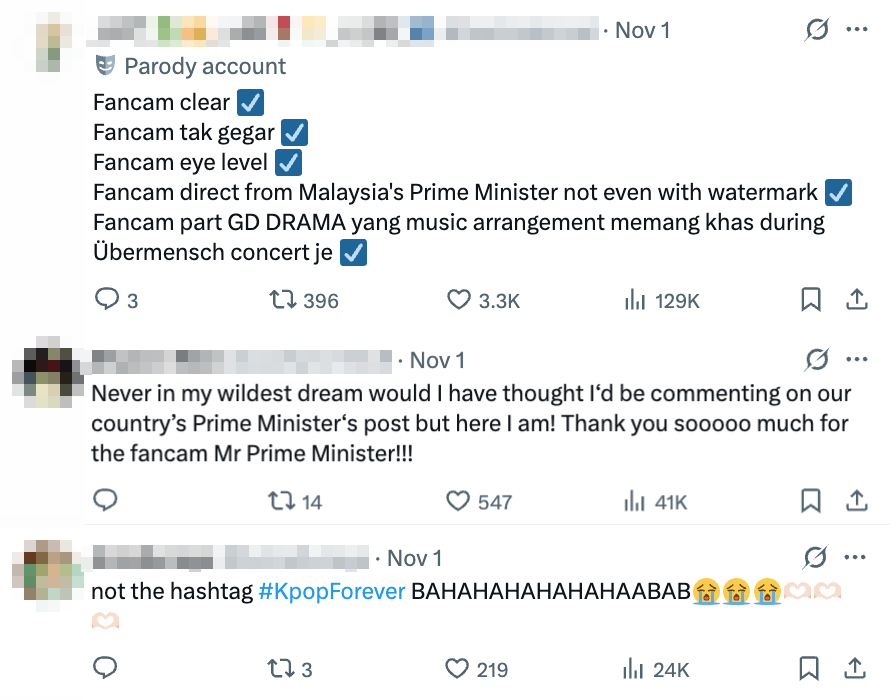
Task: Click the Parody account label
Action: [204, 67]
